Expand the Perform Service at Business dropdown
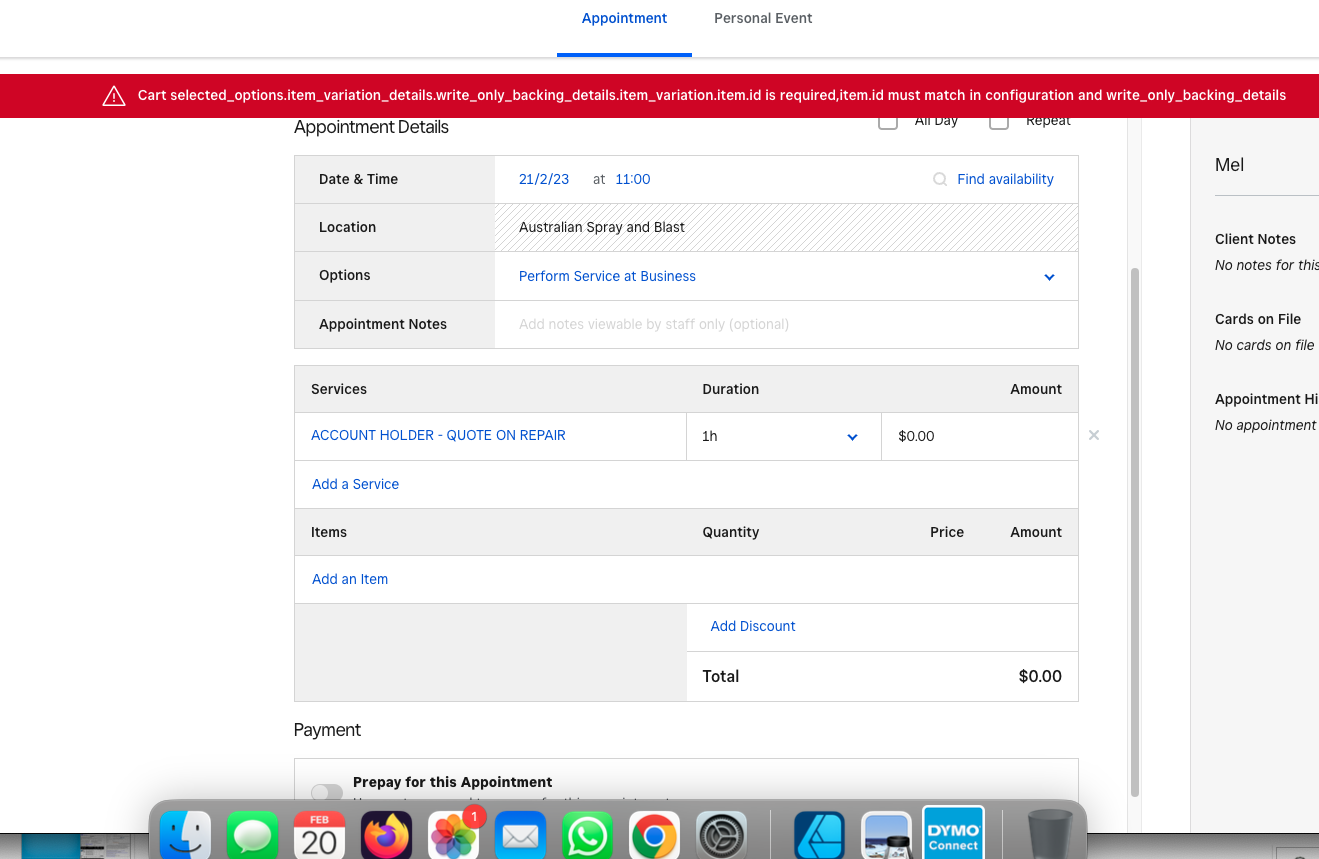The width and height of the screenshot is (1319, 859). click(1049, 277)
